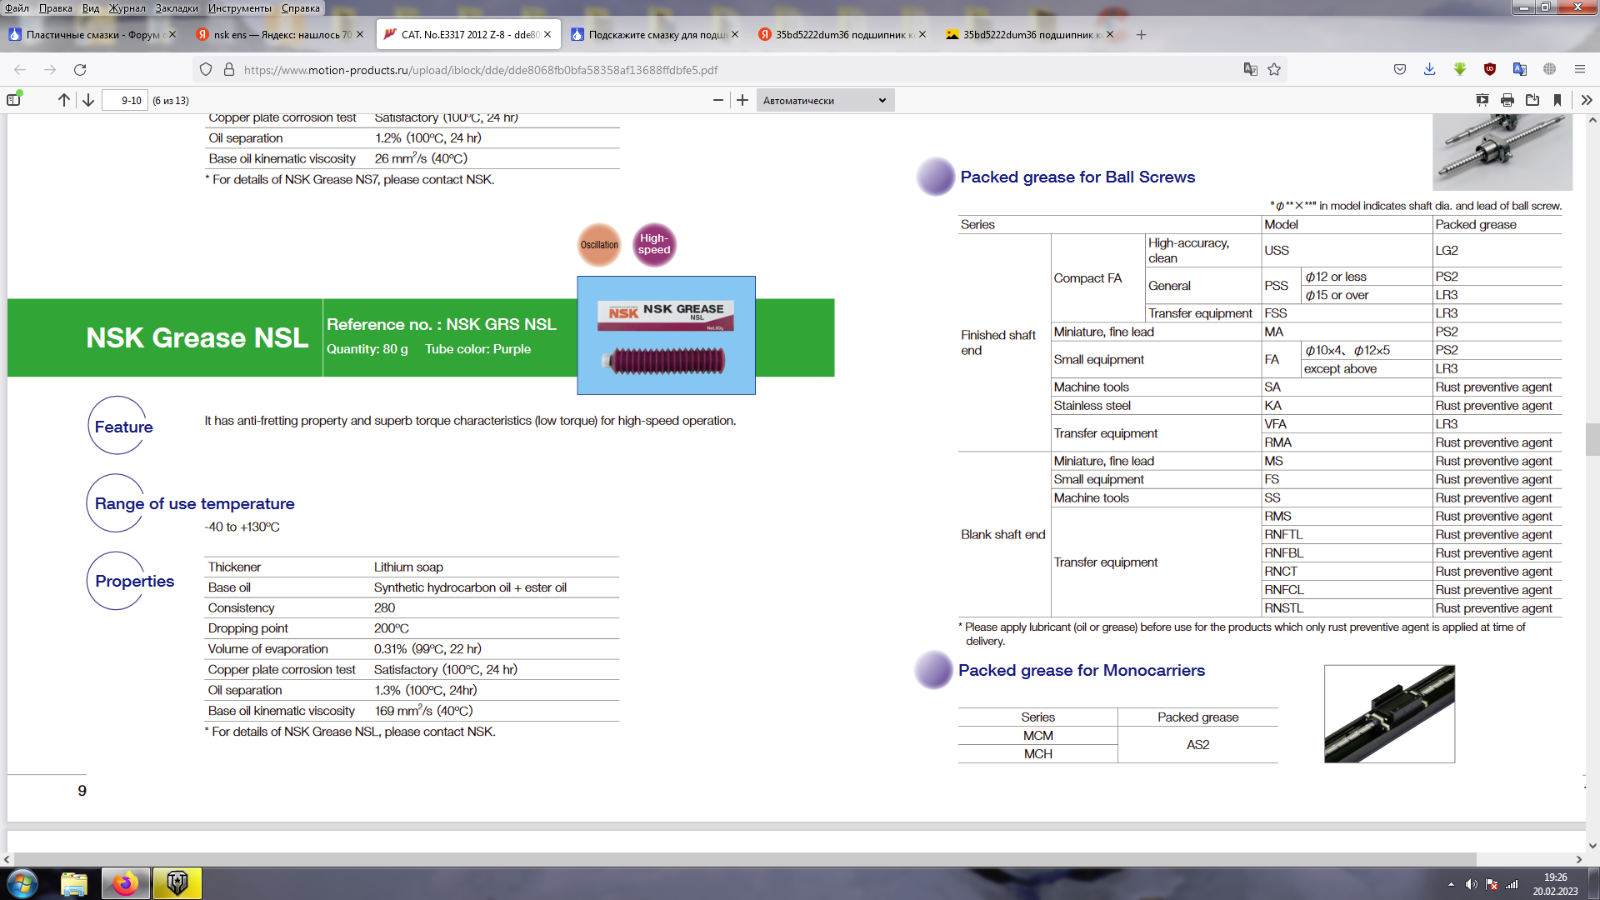Open World of Tanks taskbar icon
Viewport: 1600px width, 900px height.
click(x=177, y=884)
